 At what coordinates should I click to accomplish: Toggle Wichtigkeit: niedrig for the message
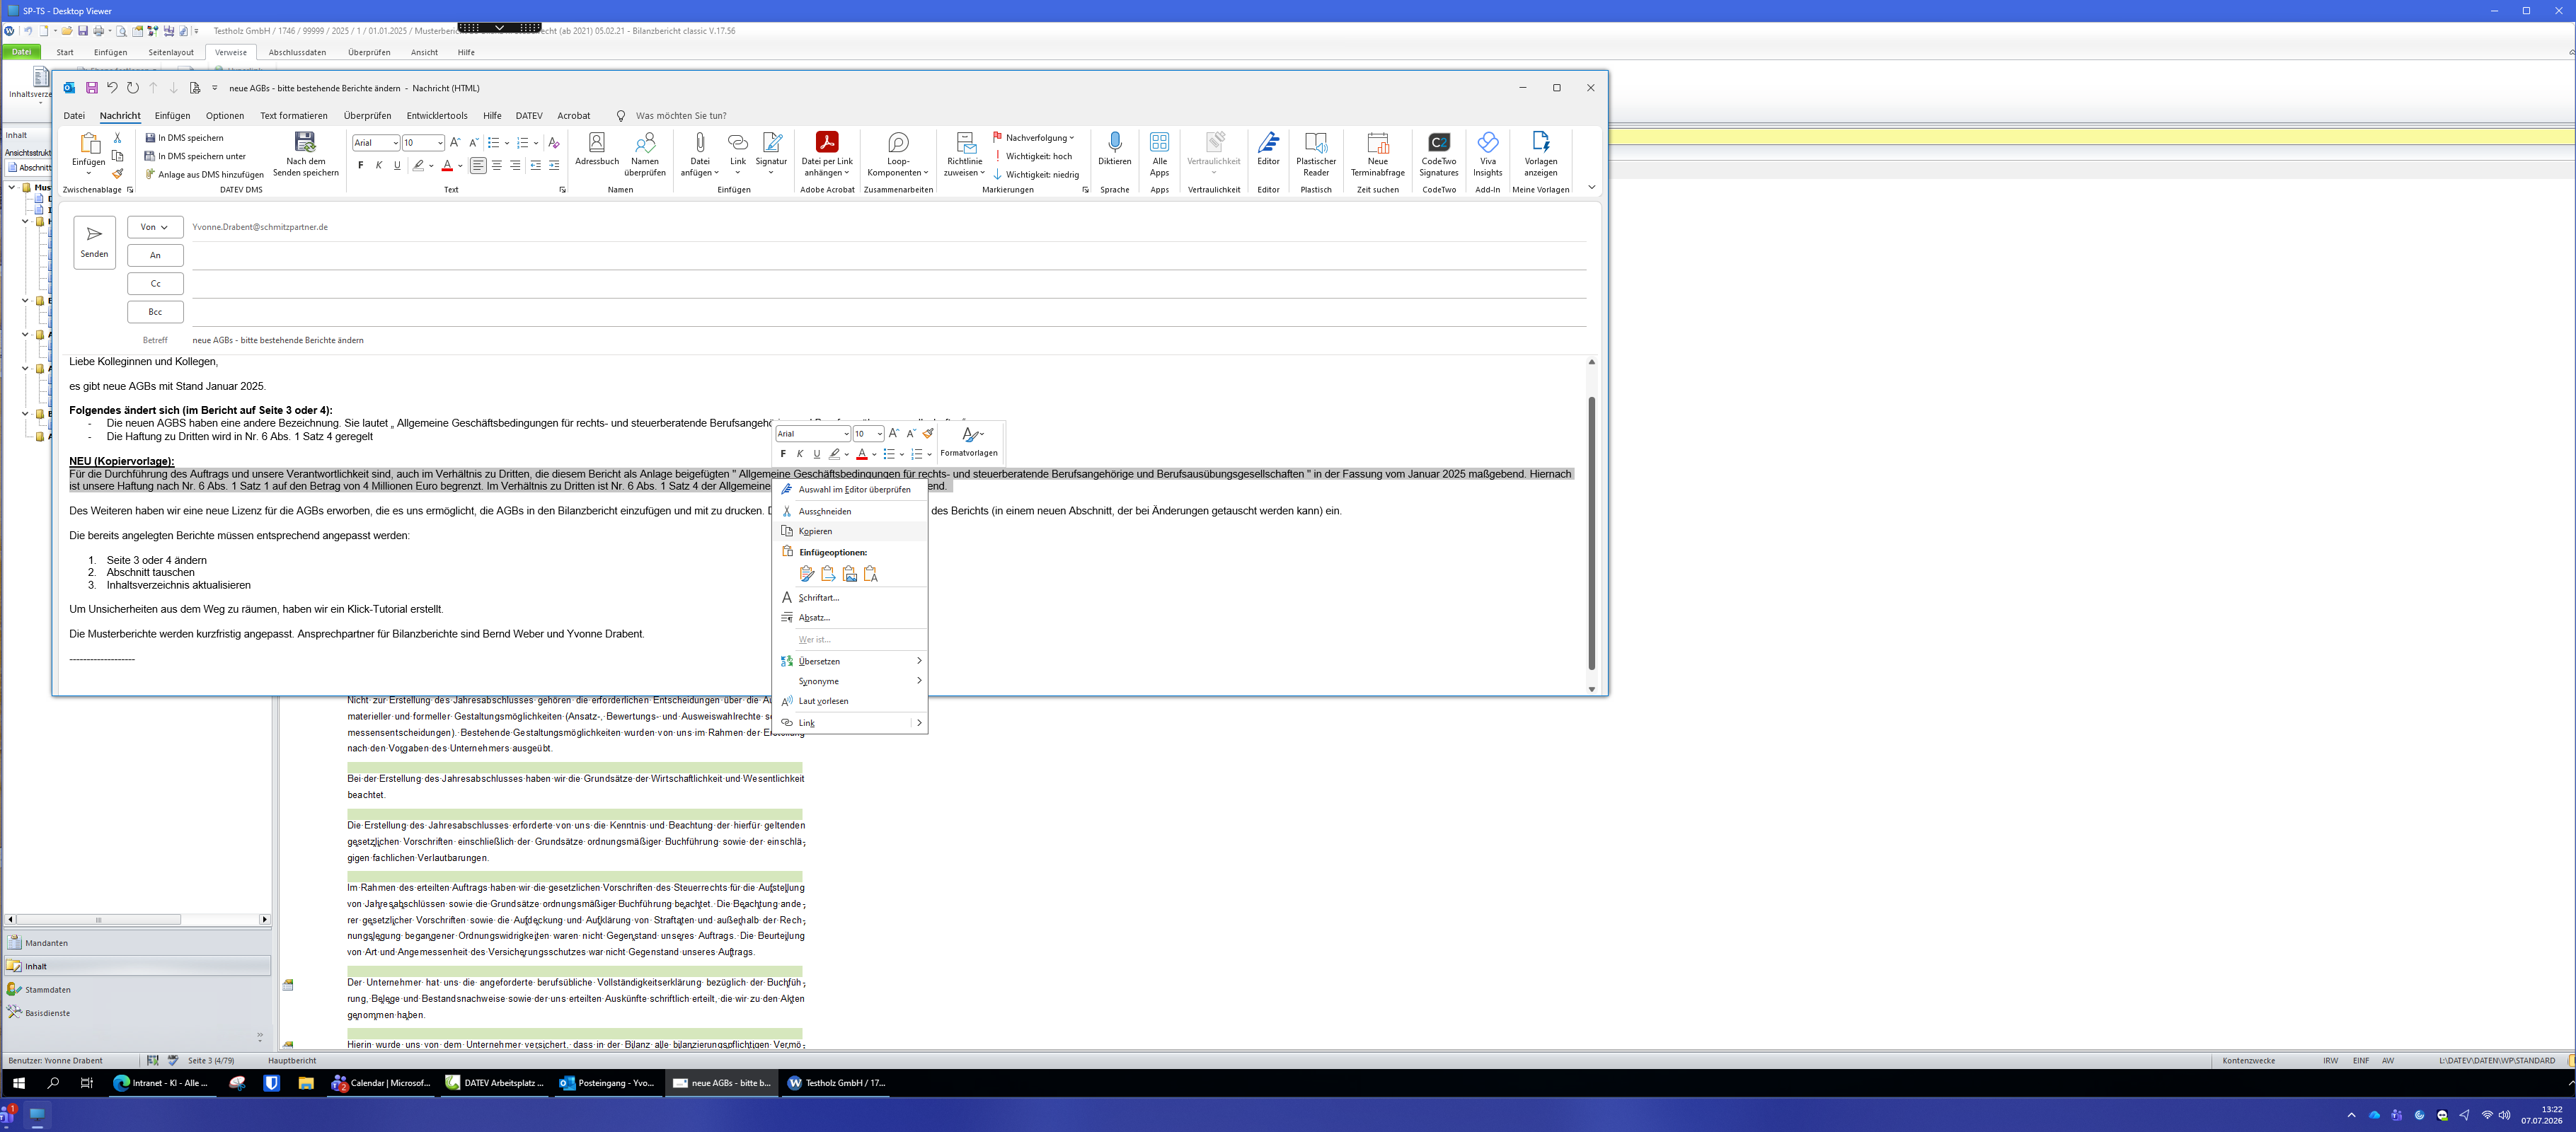click(x=1036, y=174)
